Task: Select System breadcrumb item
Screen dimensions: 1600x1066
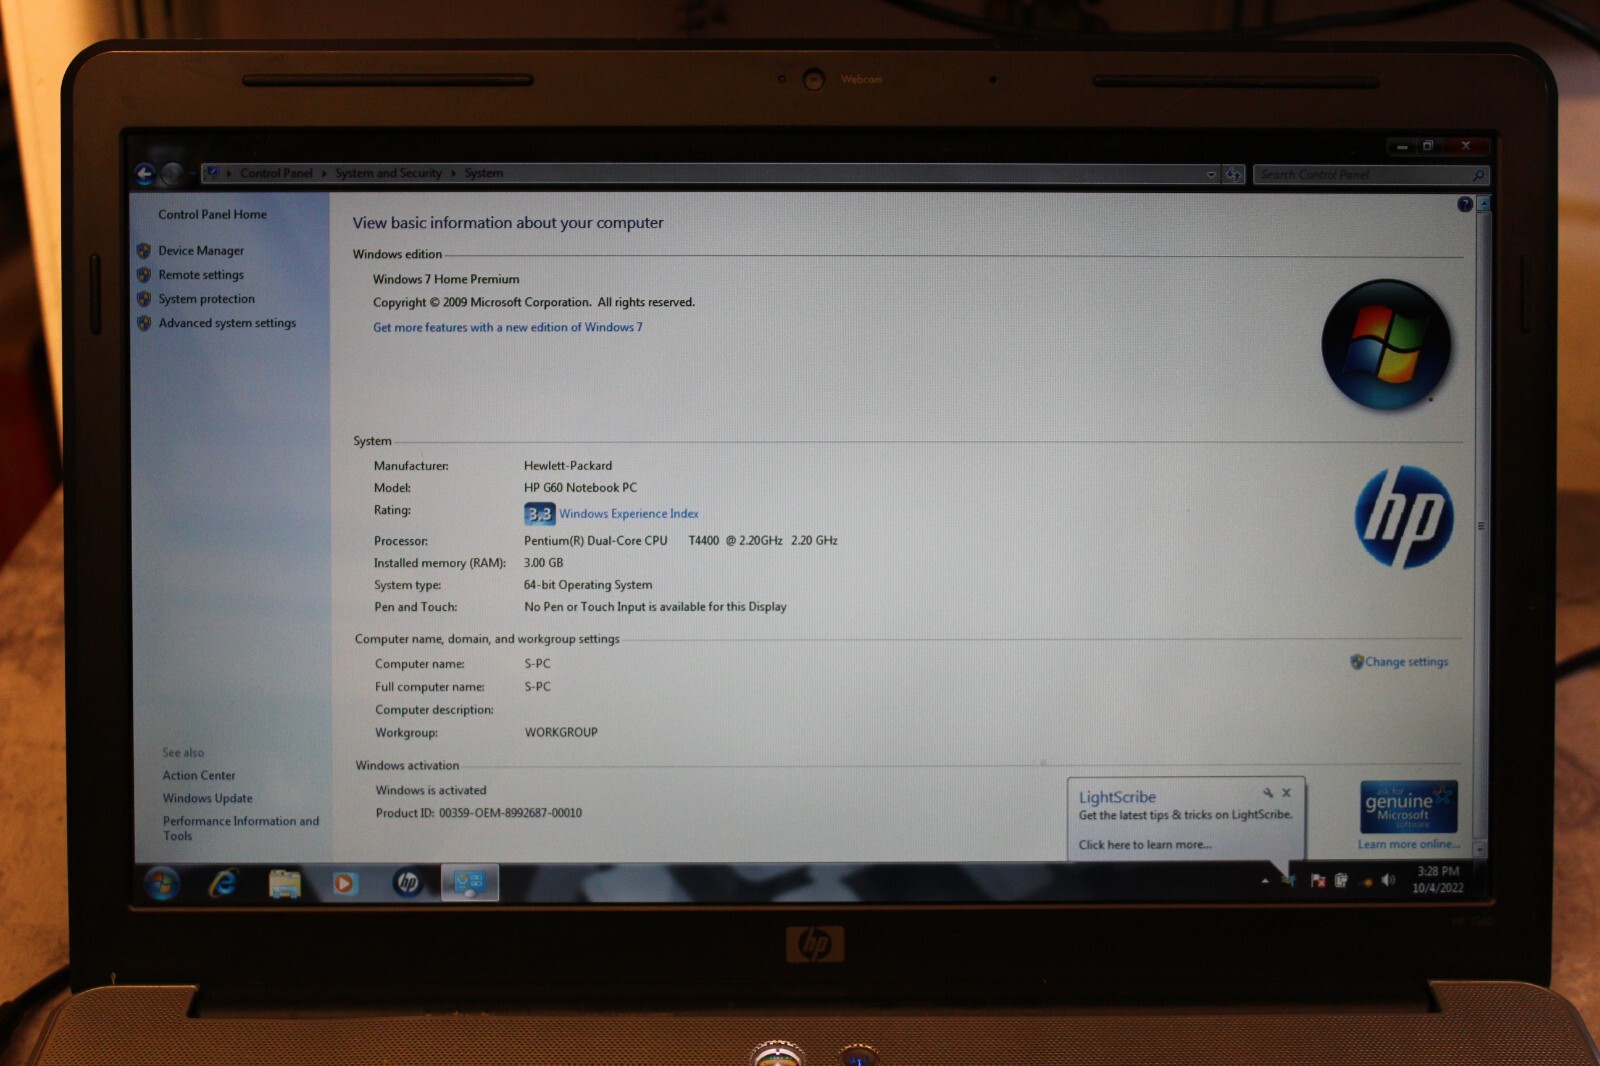Action: [x=484, y=174]
